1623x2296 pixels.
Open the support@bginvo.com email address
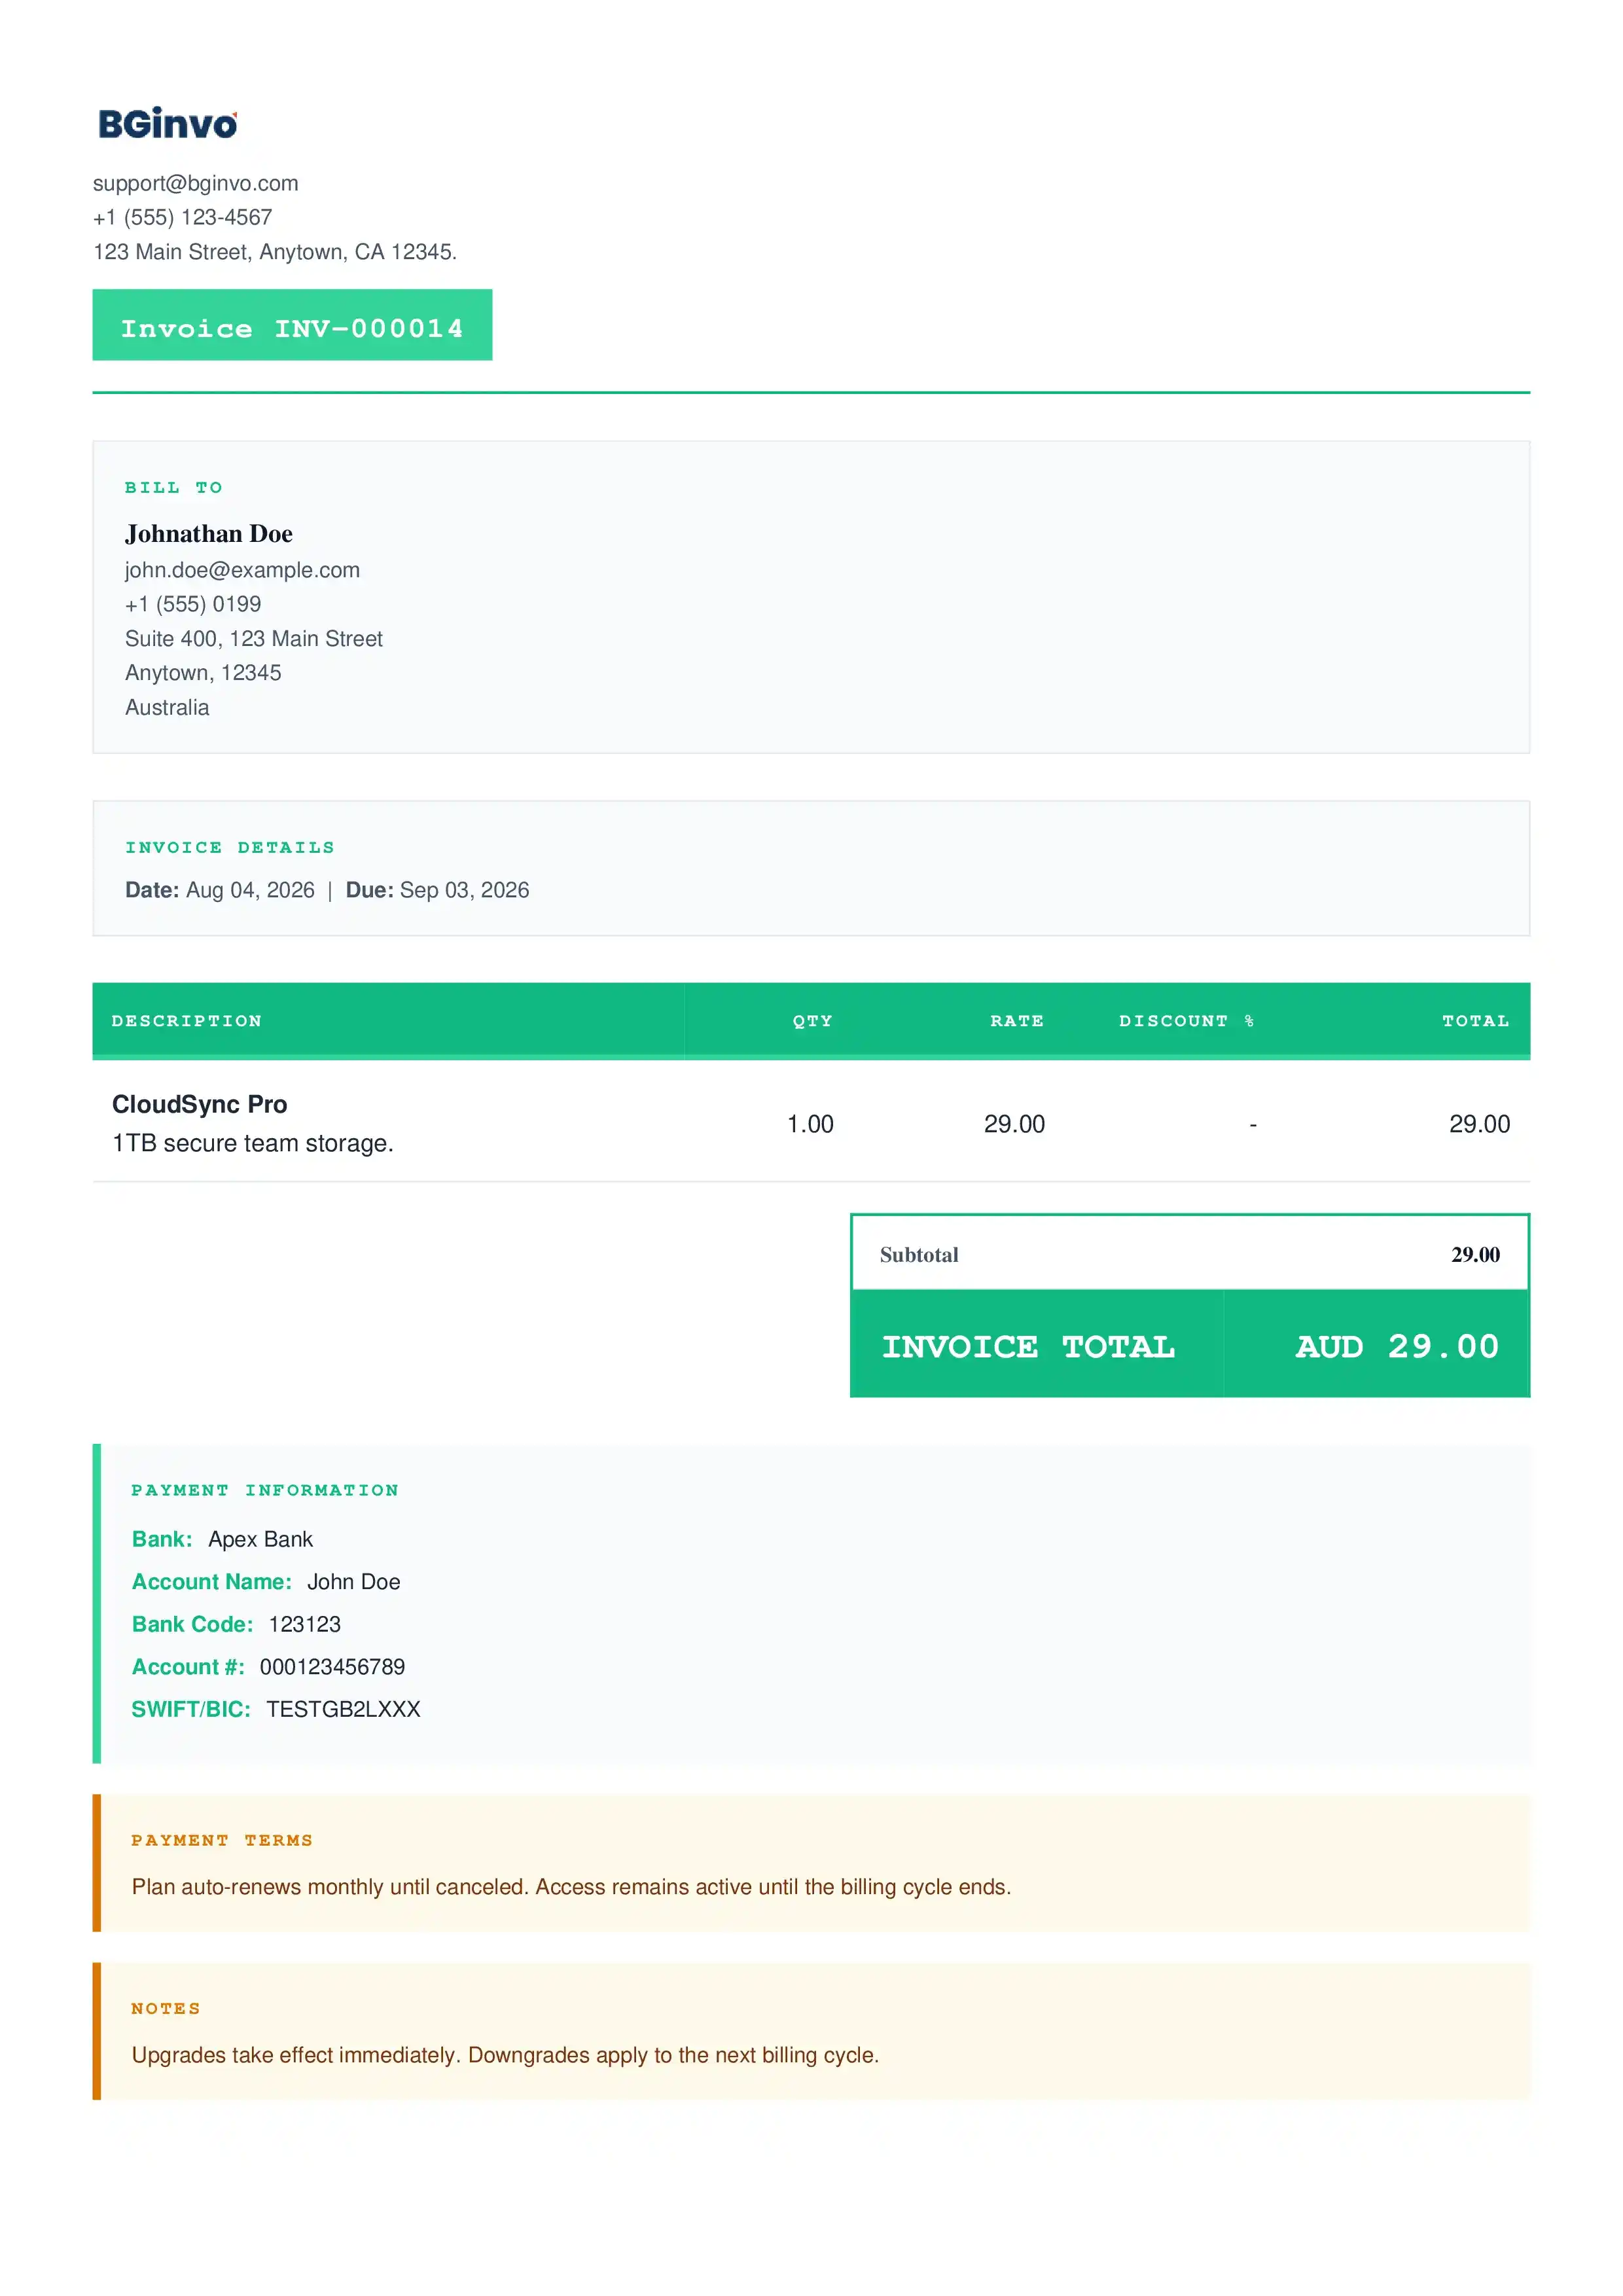click(x=196, y=183)
